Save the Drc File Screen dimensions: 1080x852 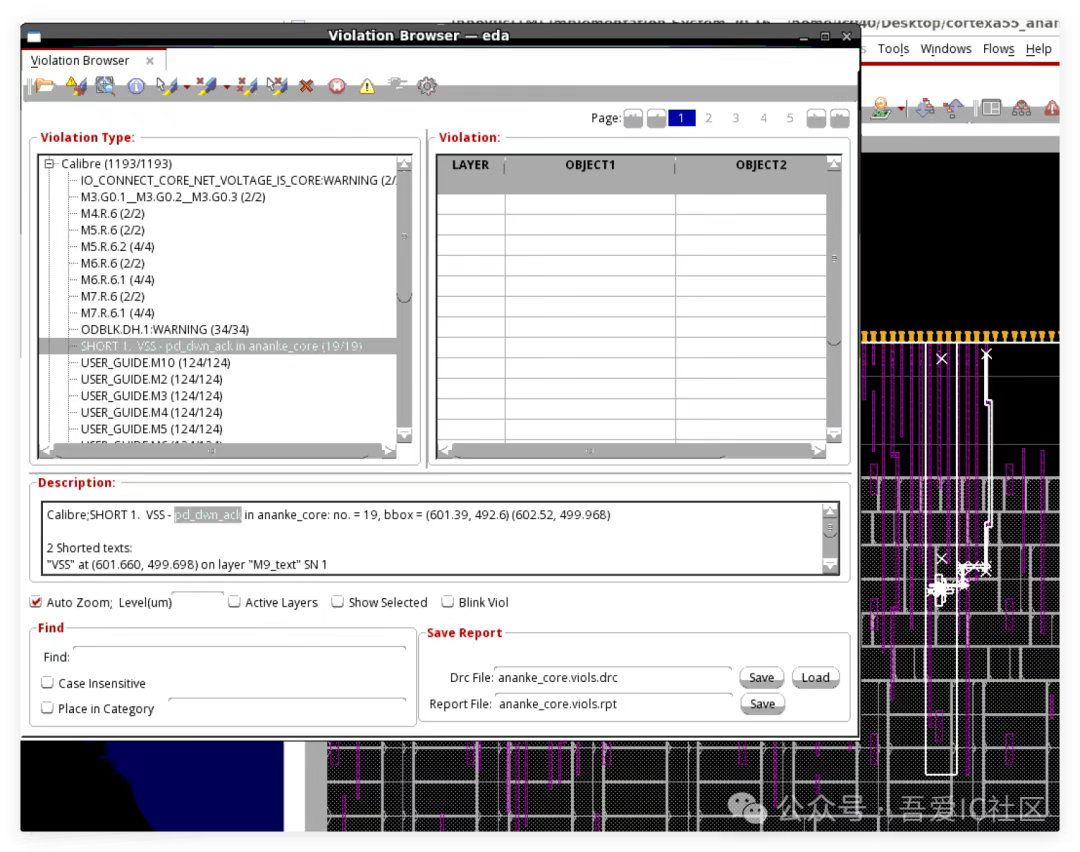[761, 678]
